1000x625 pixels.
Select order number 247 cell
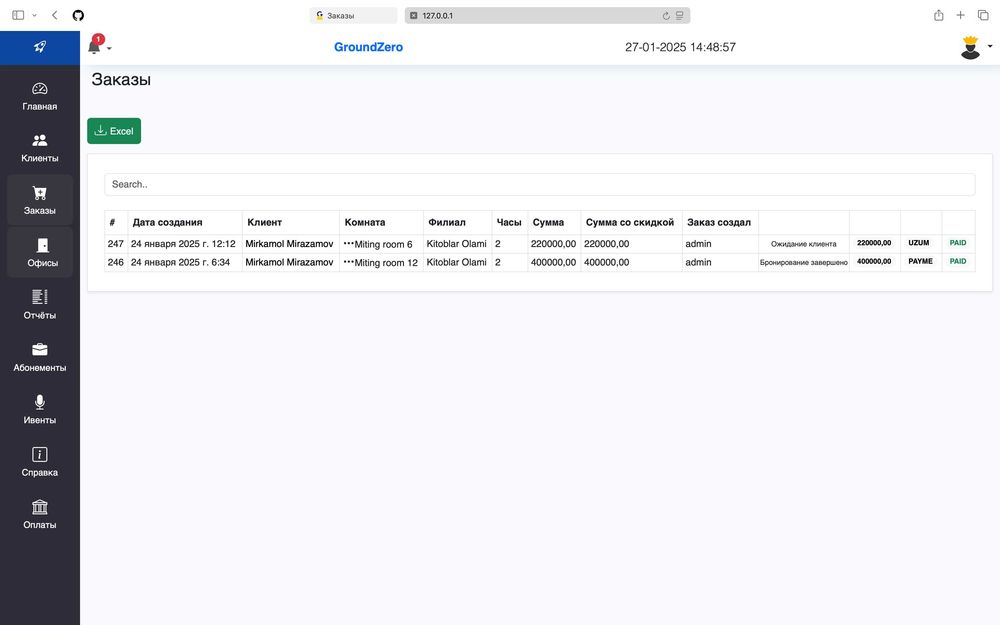coord(115,244)
